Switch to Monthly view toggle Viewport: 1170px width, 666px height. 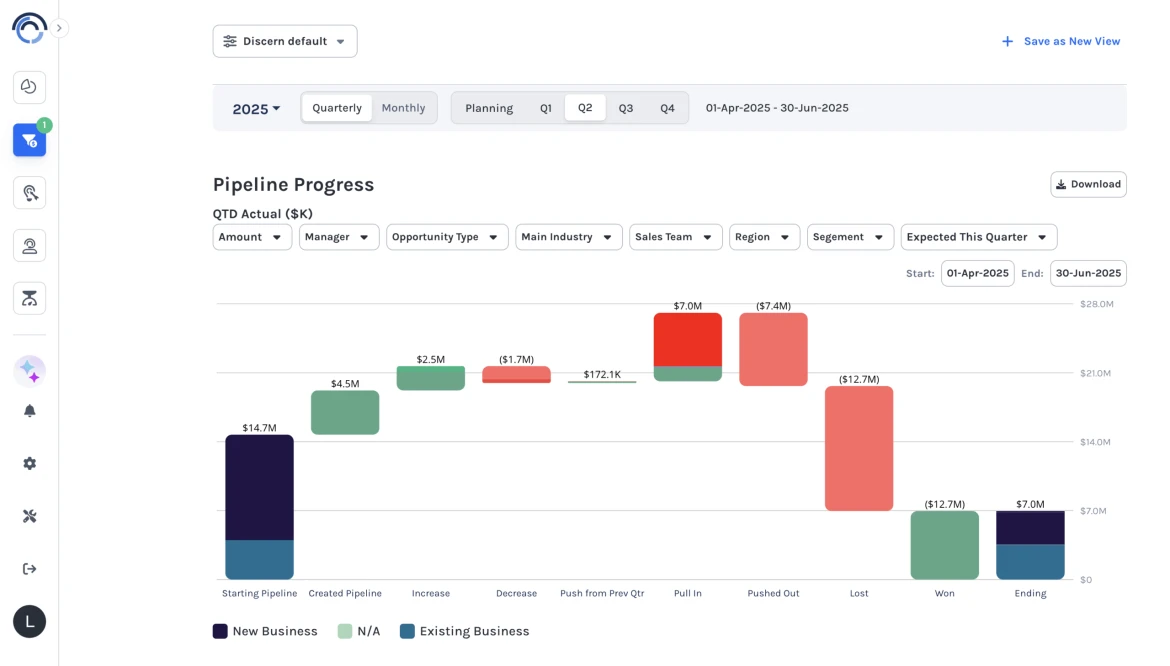coord(403,108)
